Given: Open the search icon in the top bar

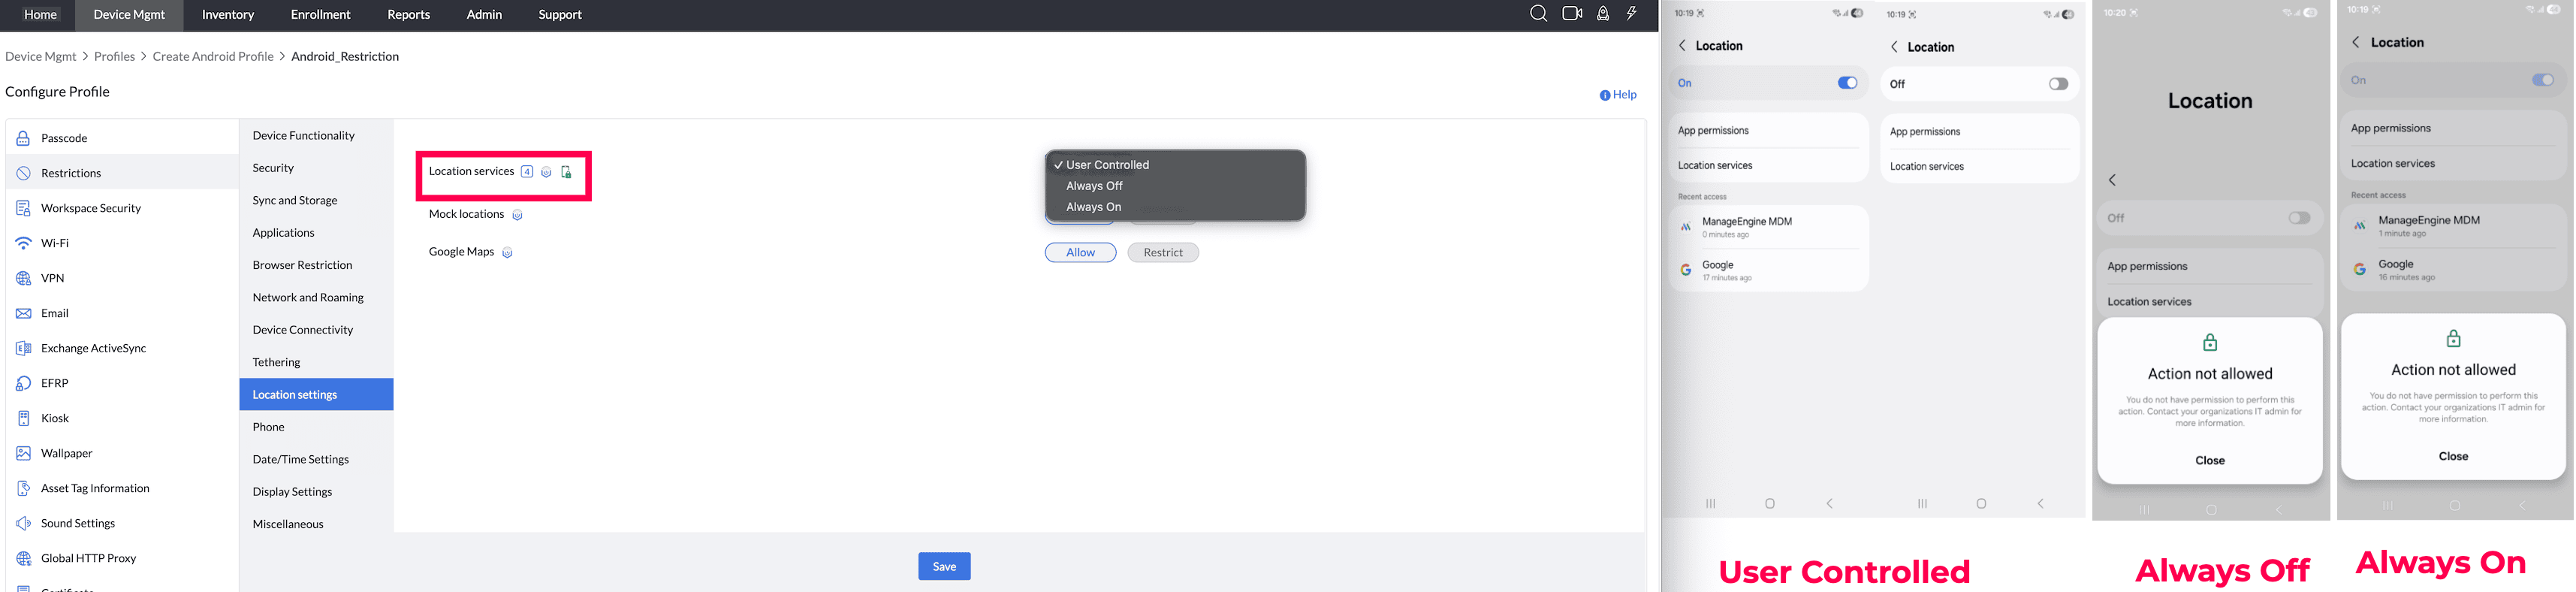Looking at the screenshot, I should pos(1538,14).
